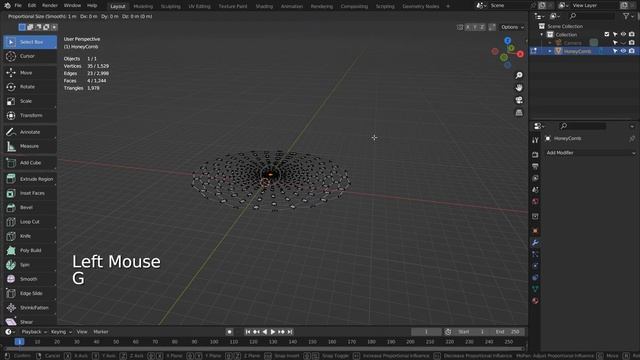This screenshot has height=360, width=640.
Task: Click the current frame number field
Action: pos(426,332)
